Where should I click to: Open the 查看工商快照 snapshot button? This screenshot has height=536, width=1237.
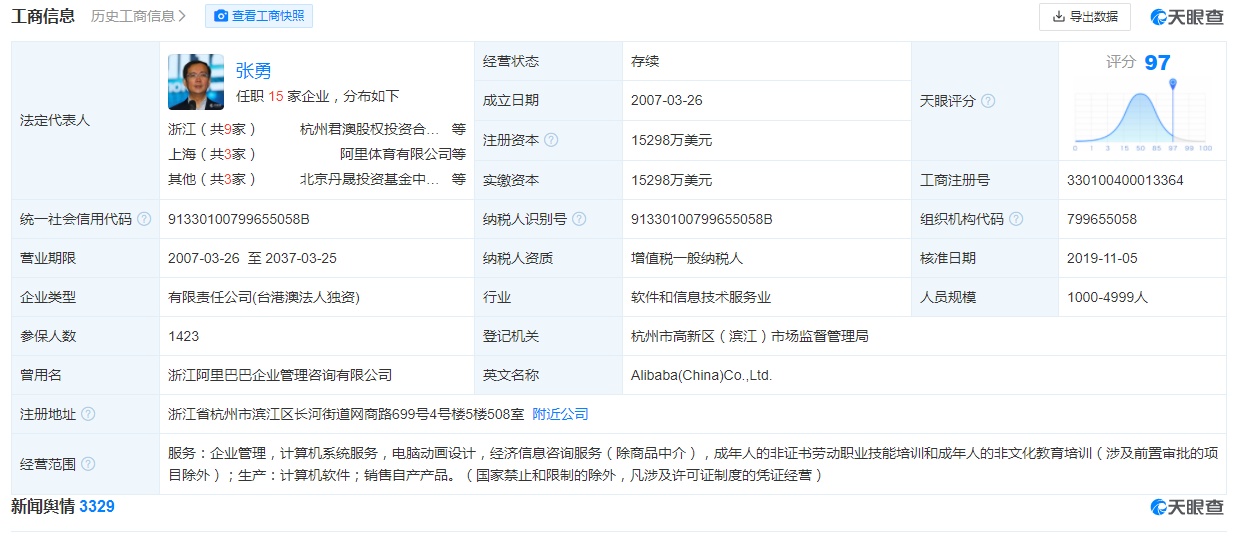[259, 16]
